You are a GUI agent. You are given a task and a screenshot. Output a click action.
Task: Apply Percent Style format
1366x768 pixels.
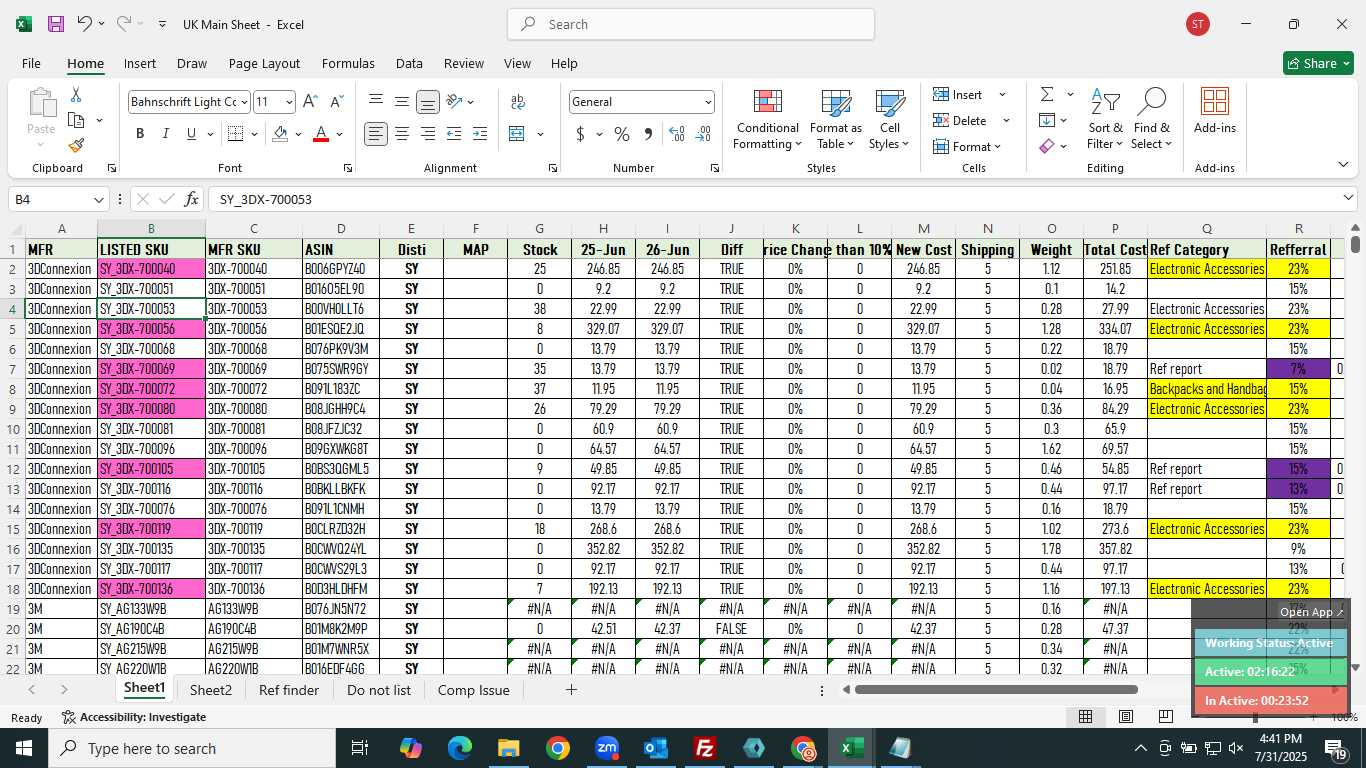pos(622,134)
